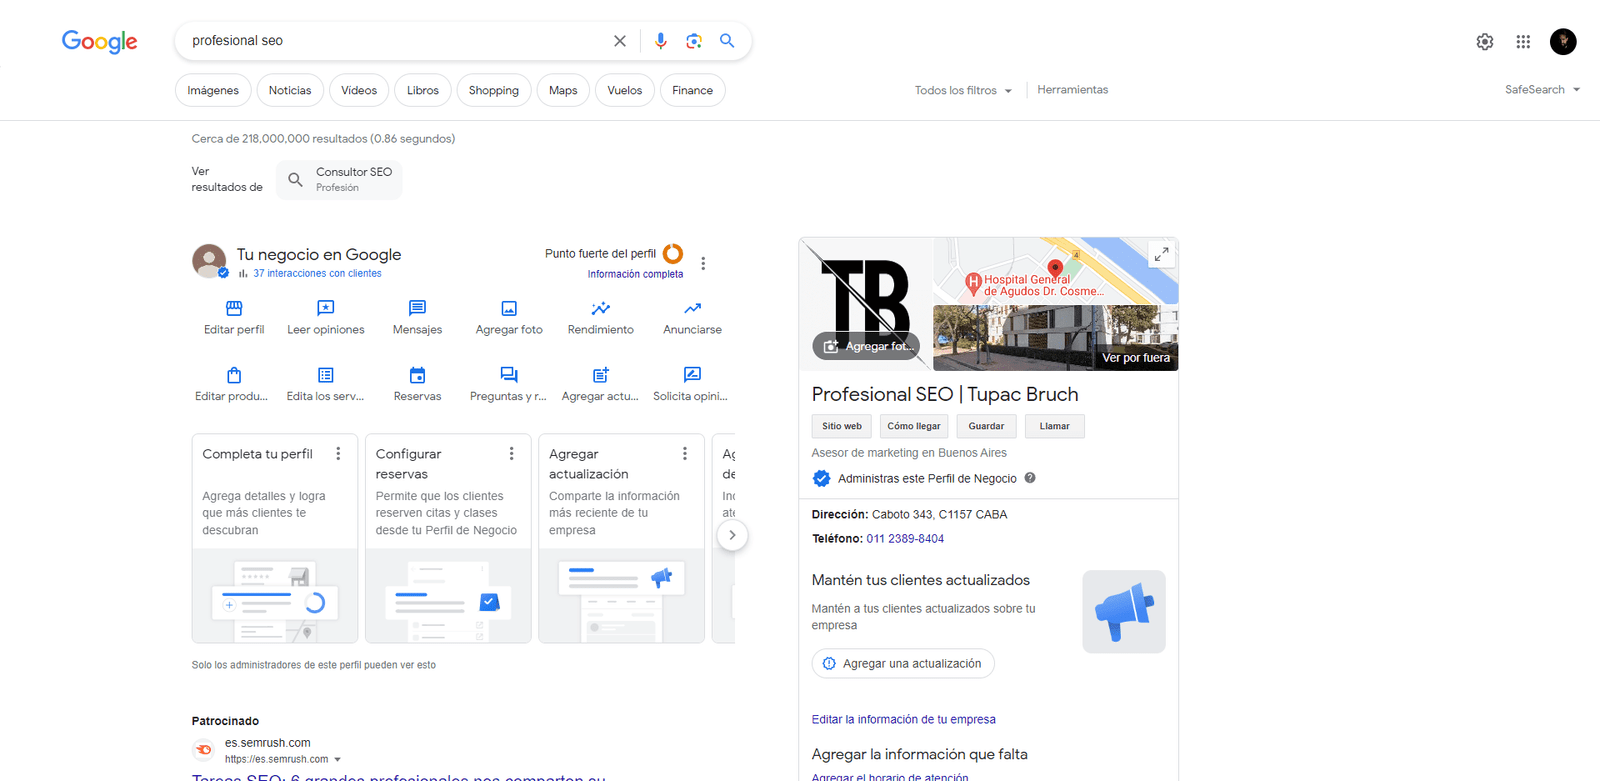The image size is (1600, 781).
Task: Open Google settings gear icon
Action: point(1485,41)
